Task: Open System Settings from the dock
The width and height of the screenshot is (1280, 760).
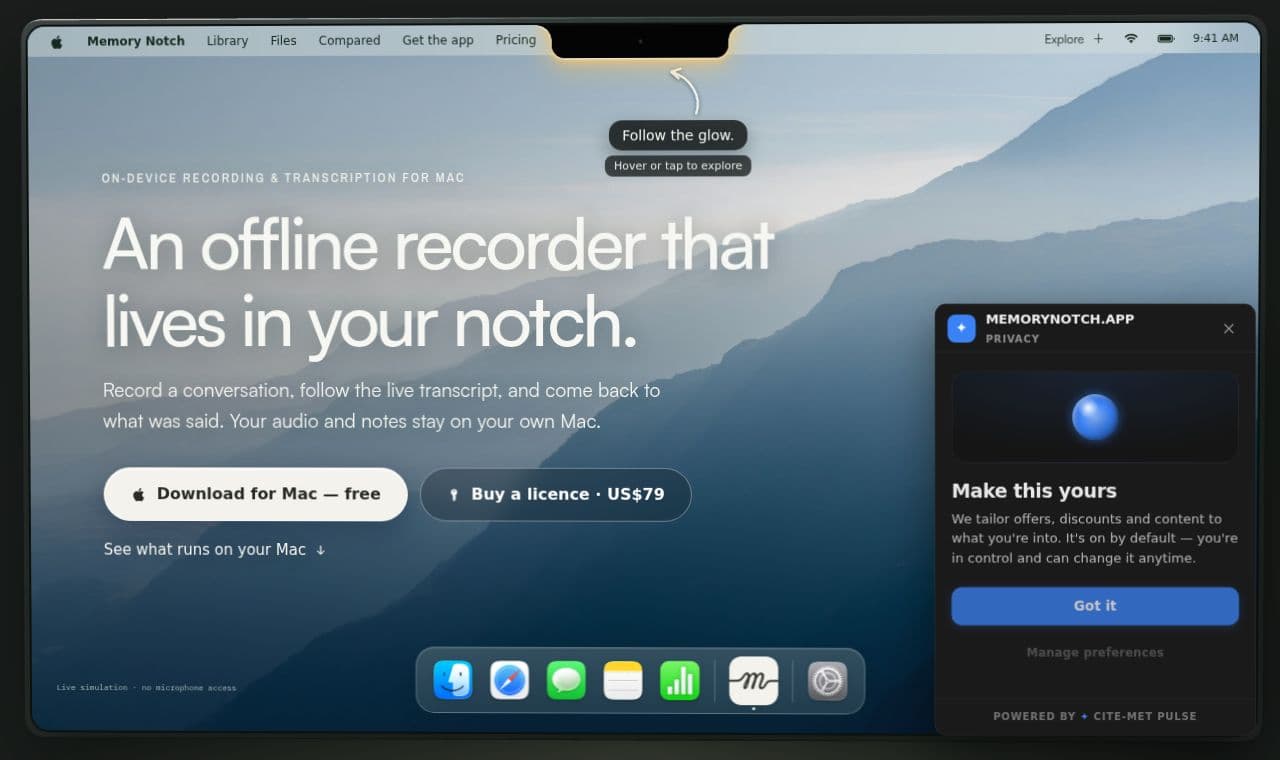Action: pos(828,681)
